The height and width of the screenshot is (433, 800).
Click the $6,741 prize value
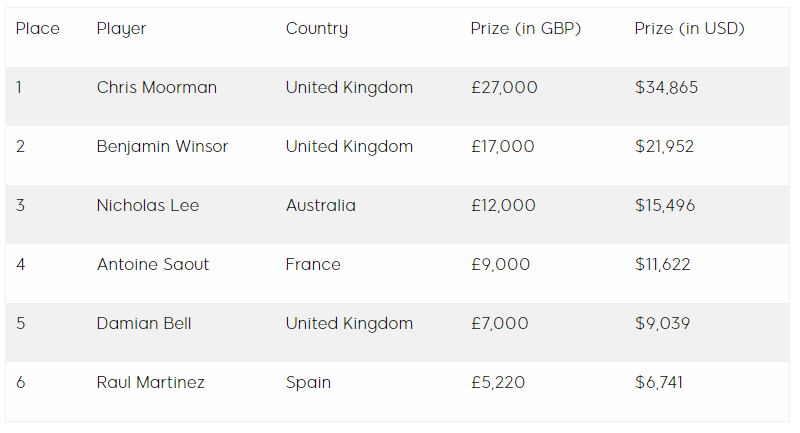point(658,383)
